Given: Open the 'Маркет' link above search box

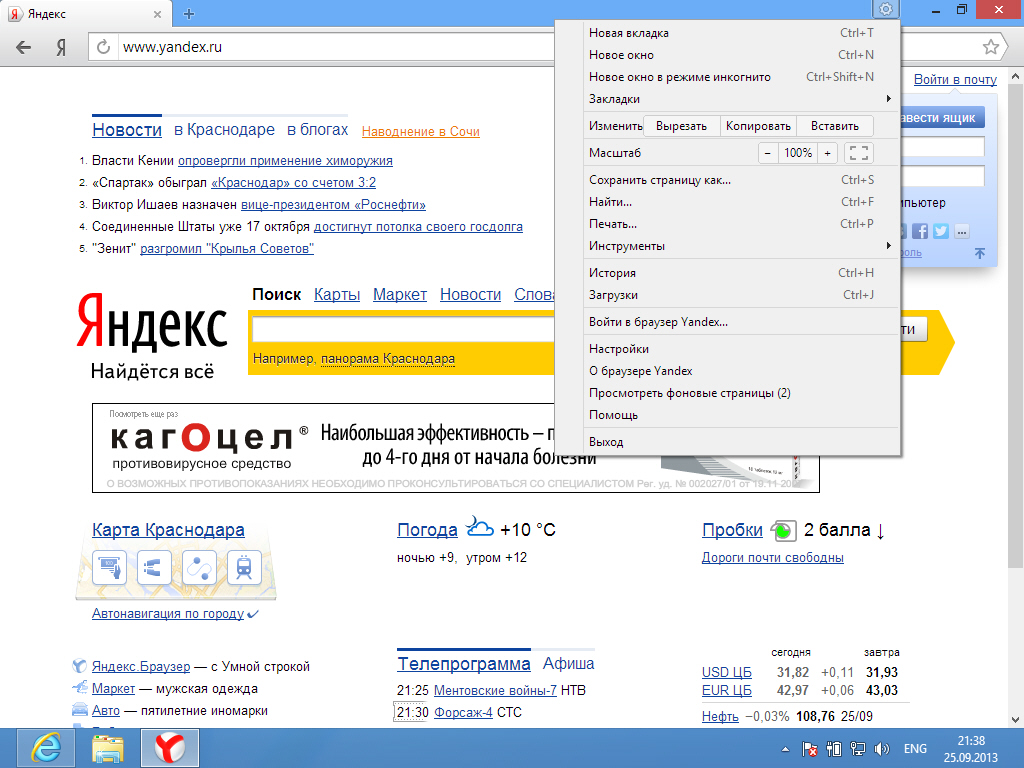Looking at the screenshot, I should pos(400,295).
